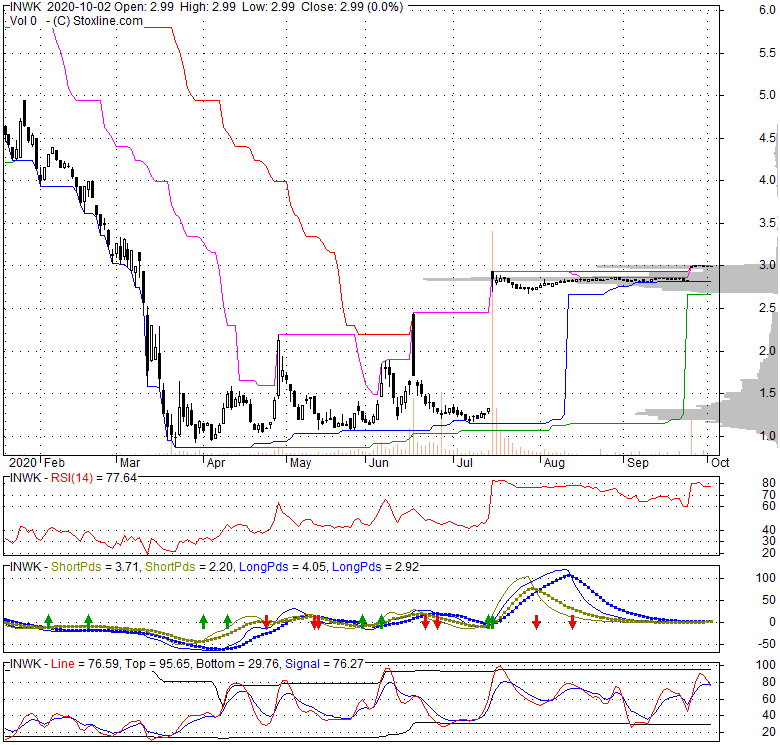This screenshot has height=745, width=780.
Task: Click the 'Feb' month label on time axis
Action: coord(54,463)
